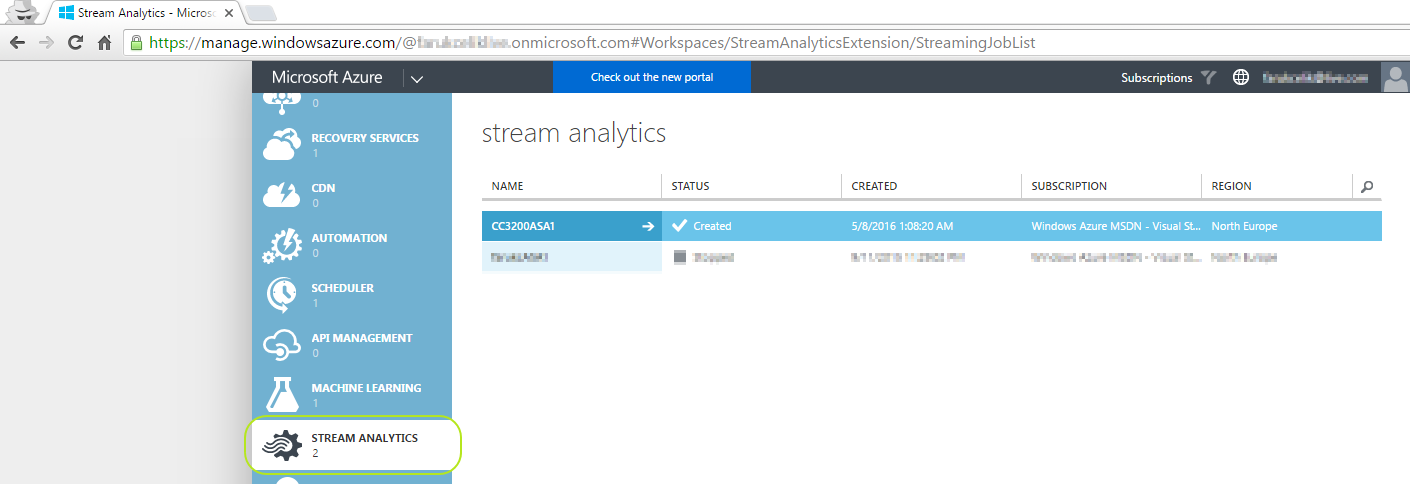This screenshot has height=484, width=1410.
Task: Open Machine Learning in sidebar
Action: tap(352, 394)
